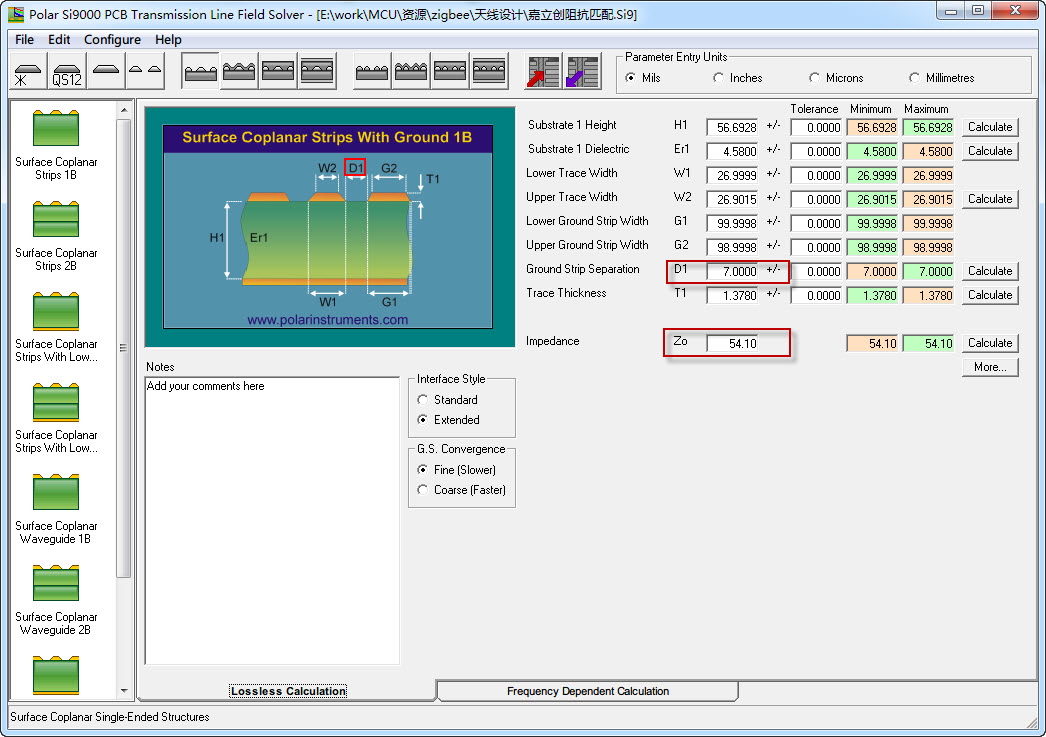Image resolution: width=1046 pixels, height=737 pixels.
Task: Click the G1 lower ground strip width field
Action: (x=732, y=223)
